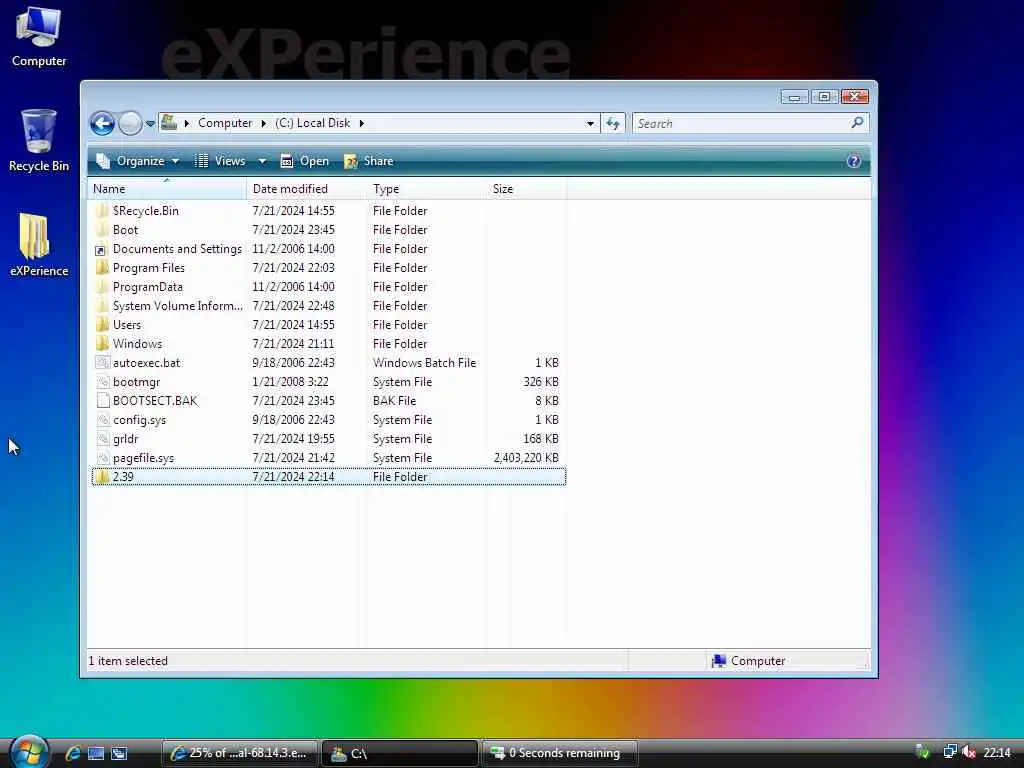
Task: Select the 2.39 folder icon
Action: [x=102, y=477]
